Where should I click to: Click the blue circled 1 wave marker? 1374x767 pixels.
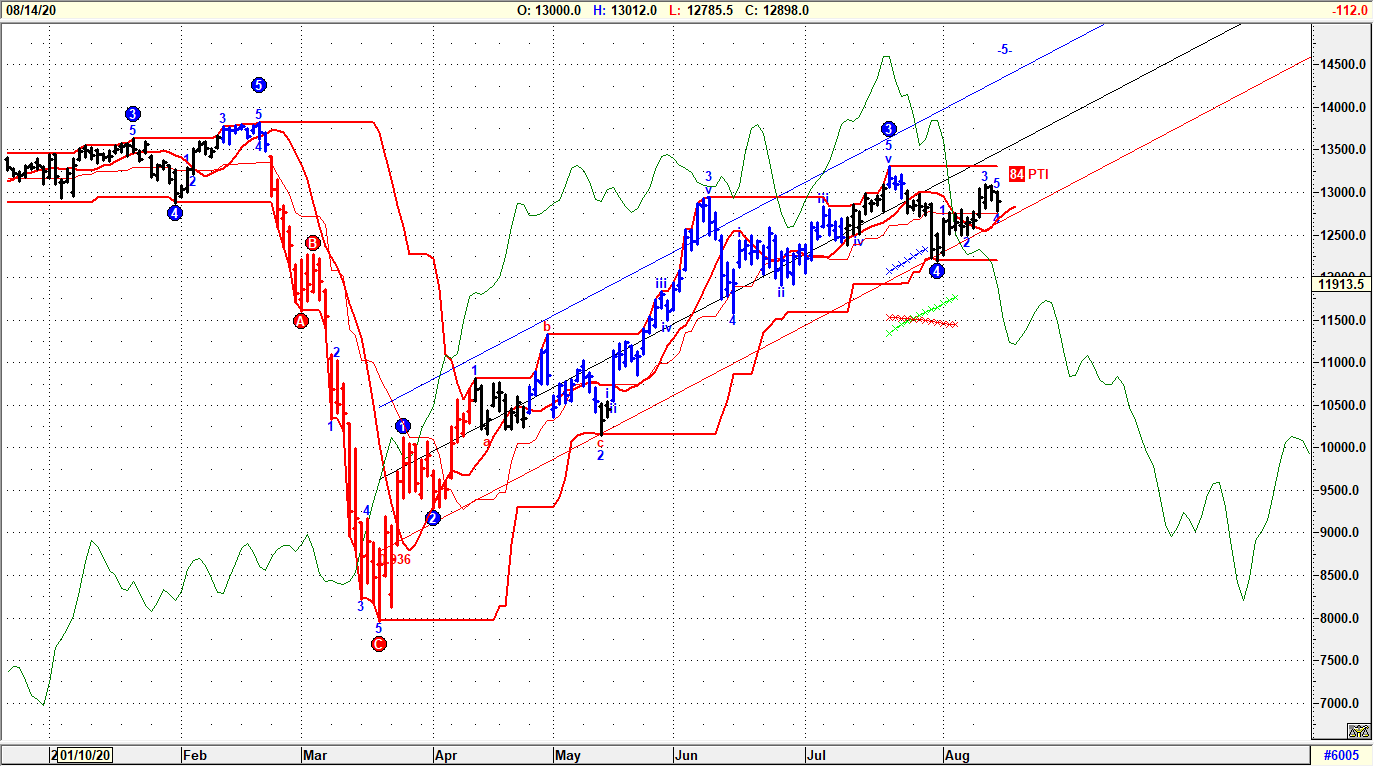[403, 426]
